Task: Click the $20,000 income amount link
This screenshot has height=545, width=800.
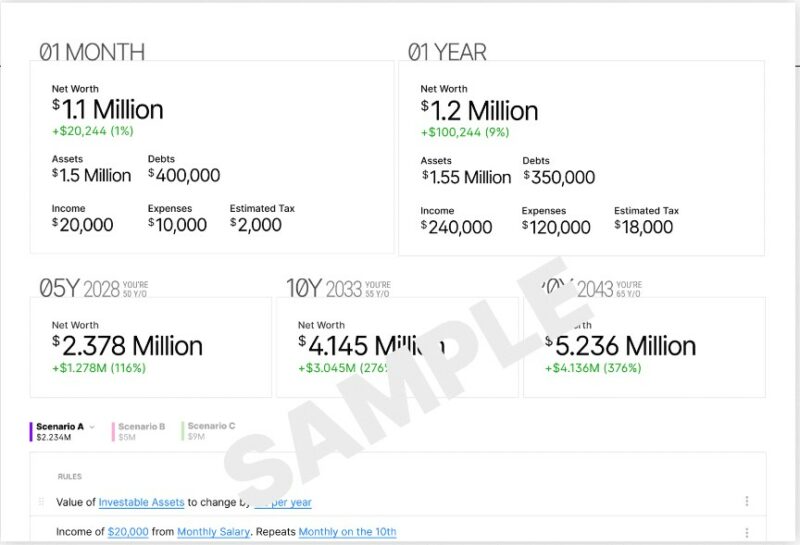Action: click(128, 532)
